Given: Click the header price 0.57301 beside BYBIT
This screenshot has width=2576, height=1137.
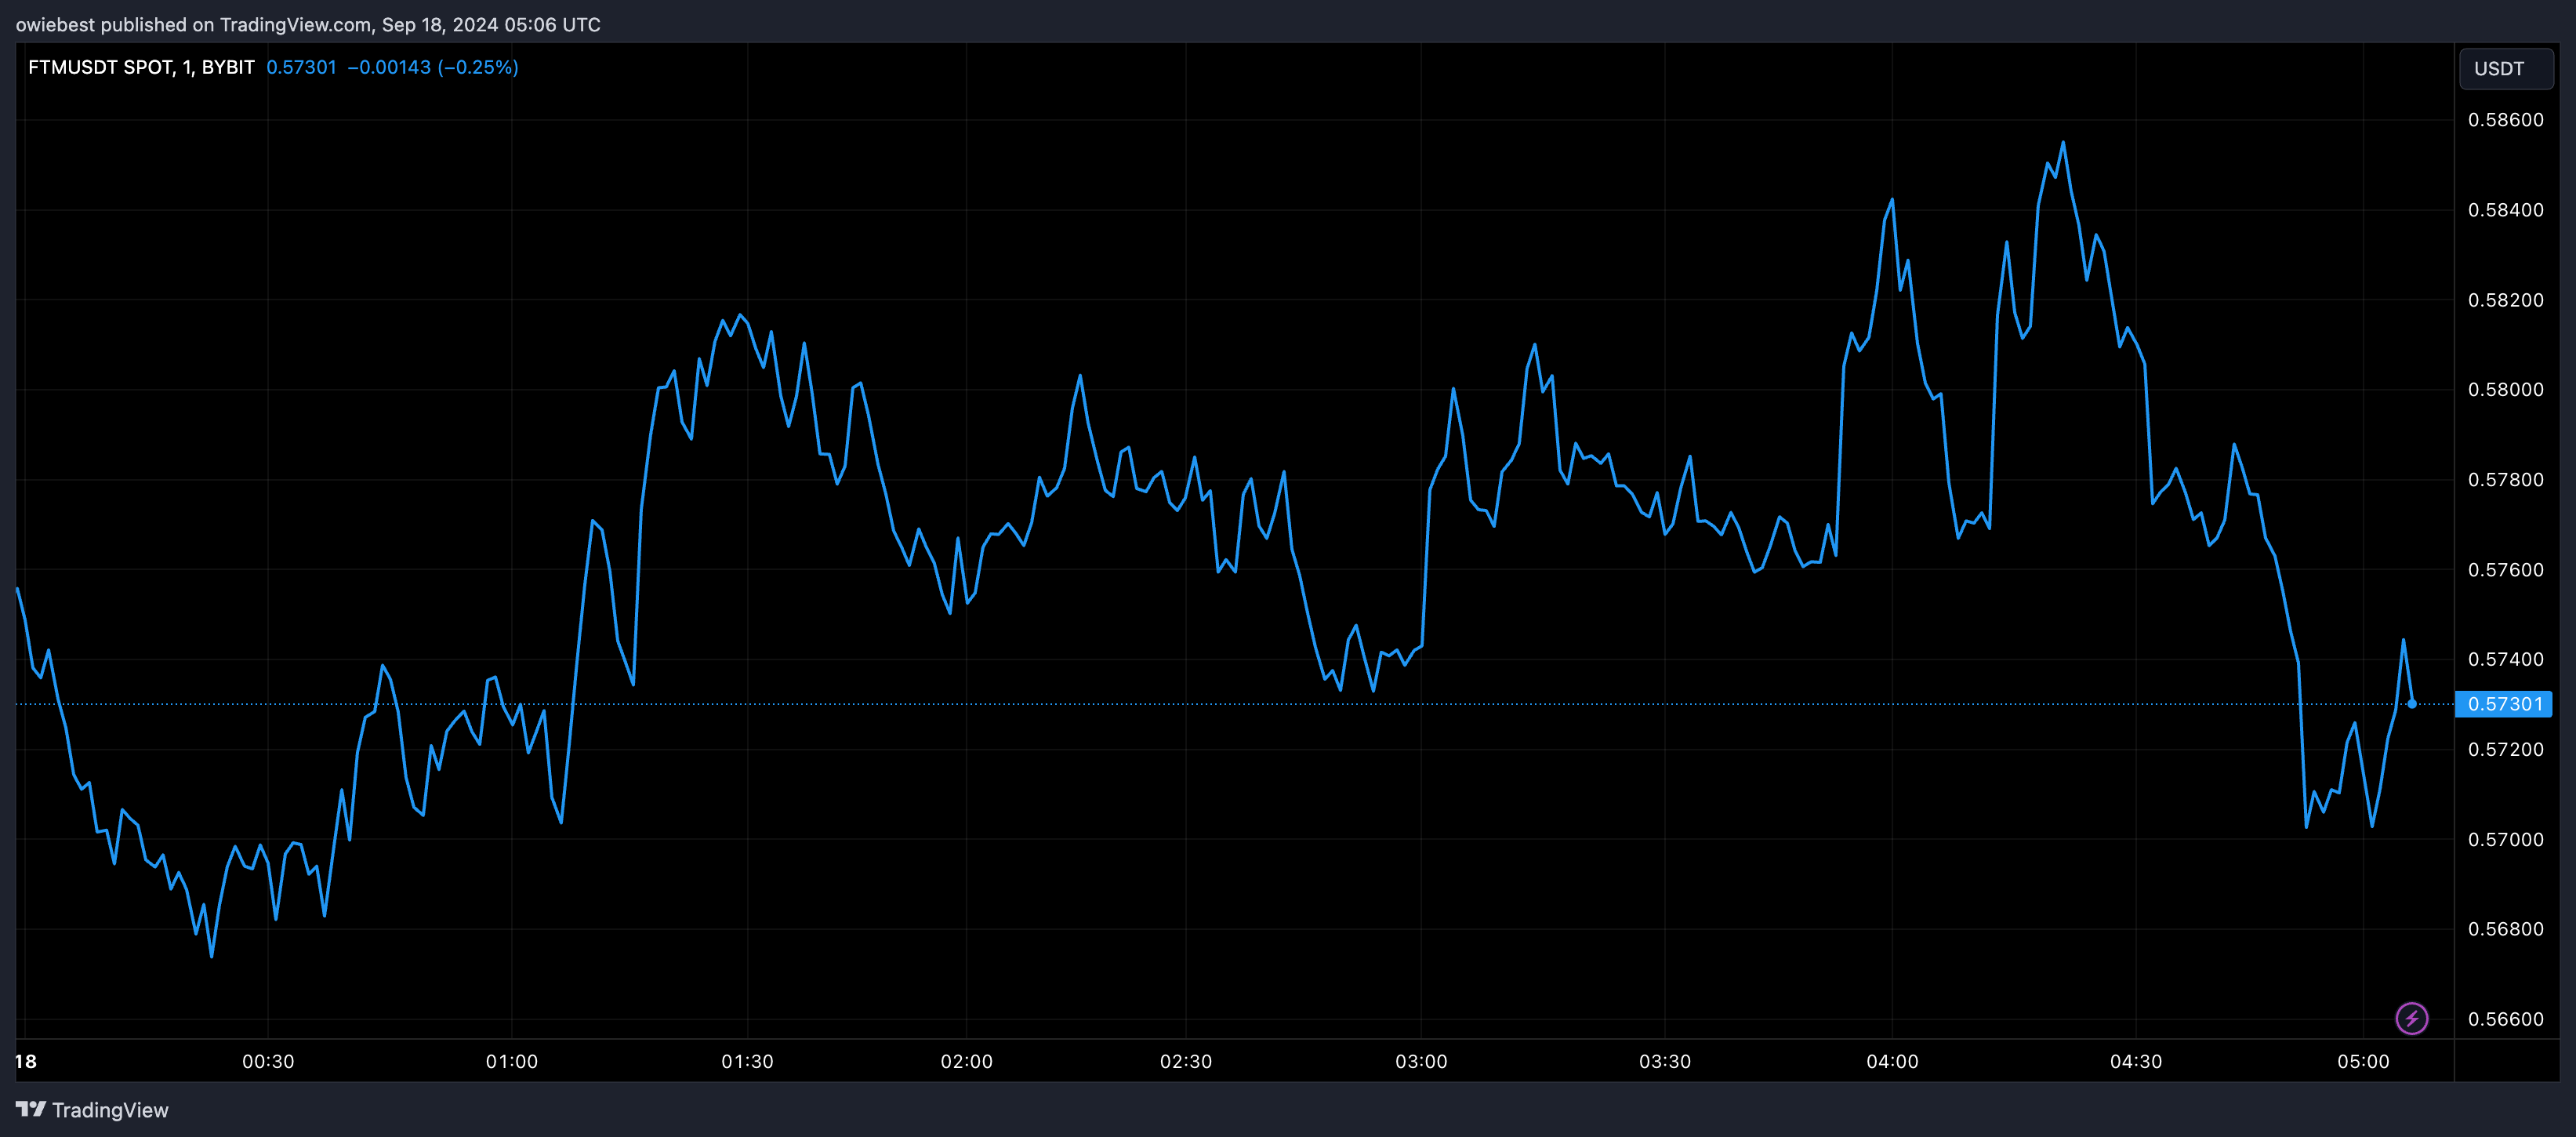Looking at the screenshot, I should coord(301,67).
